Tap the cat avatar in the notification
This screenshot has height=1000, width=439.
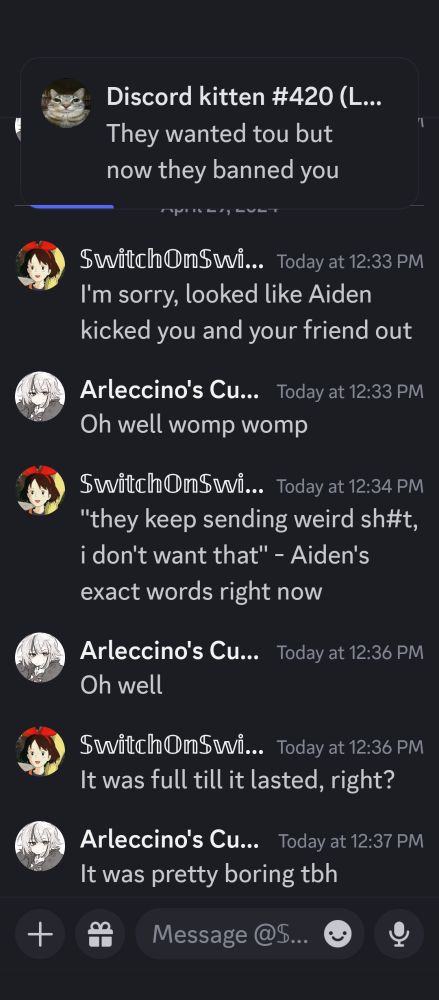[66, 103]
